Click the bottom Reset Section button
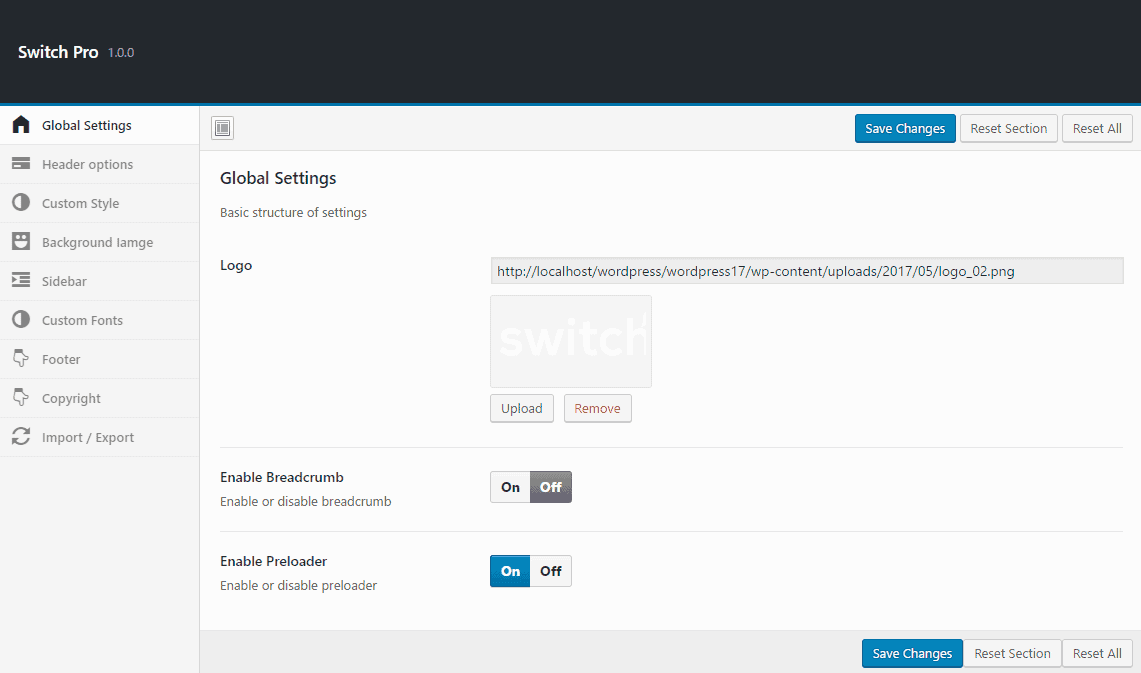This screenshot has height=673, width=1141. (1012, 653)
